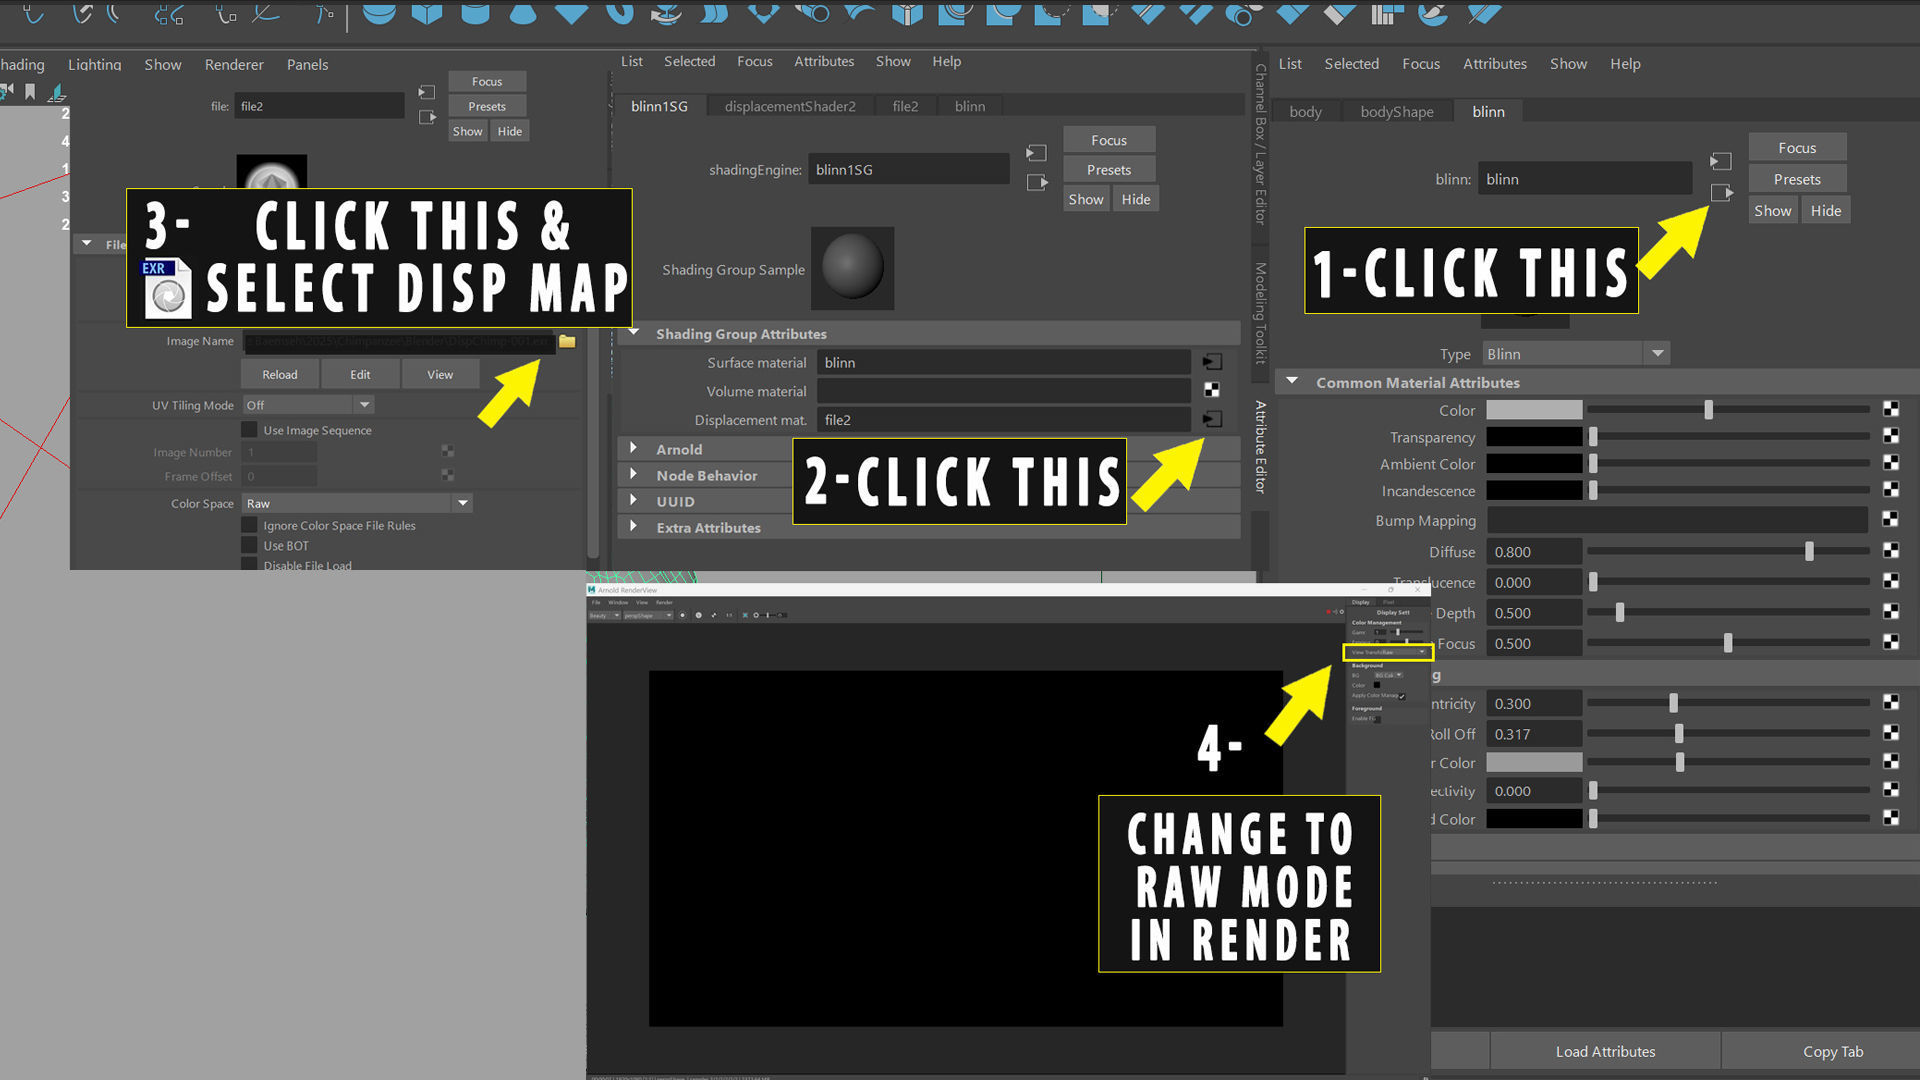The width and height of the screenshot is (1920, 1080).
Task: Click the polygon cube shelf icon
Action: pos(427,14)
